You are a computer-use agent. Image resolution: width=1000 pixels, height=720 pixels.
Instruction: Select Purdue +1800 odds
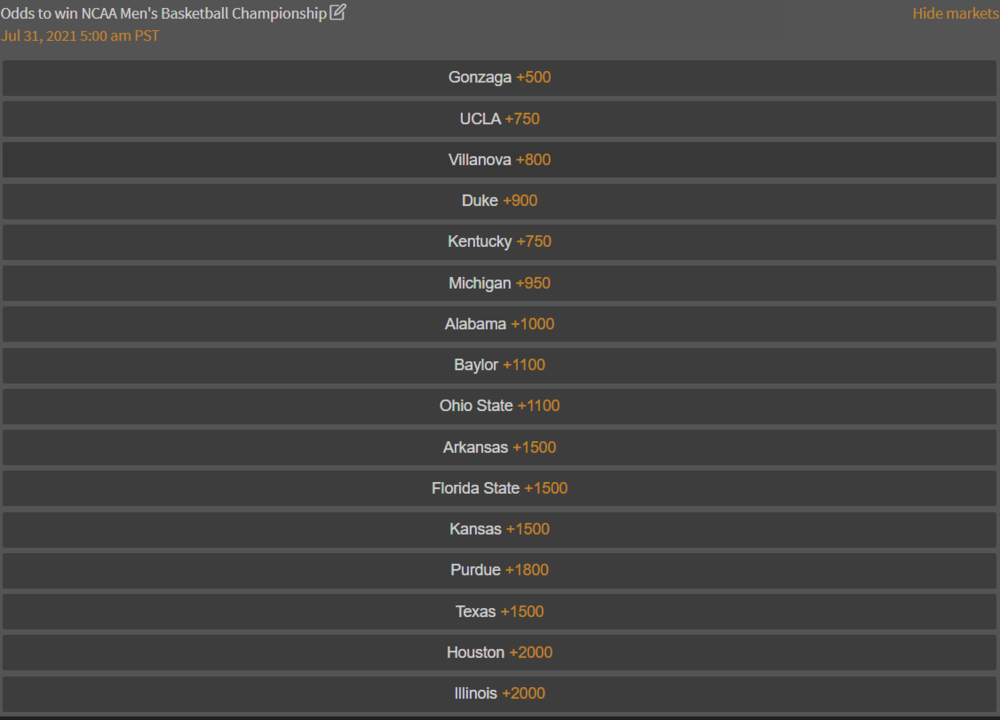pyautogui.click(x=499, y=570)
